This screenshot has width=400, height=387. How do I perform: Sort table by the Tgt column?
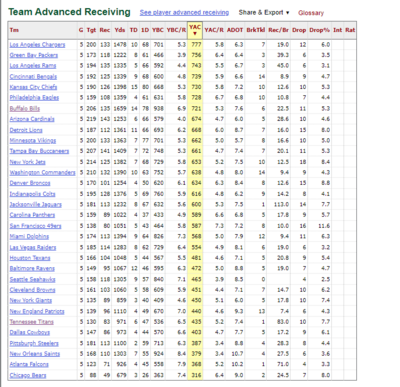tap(91, 30)
